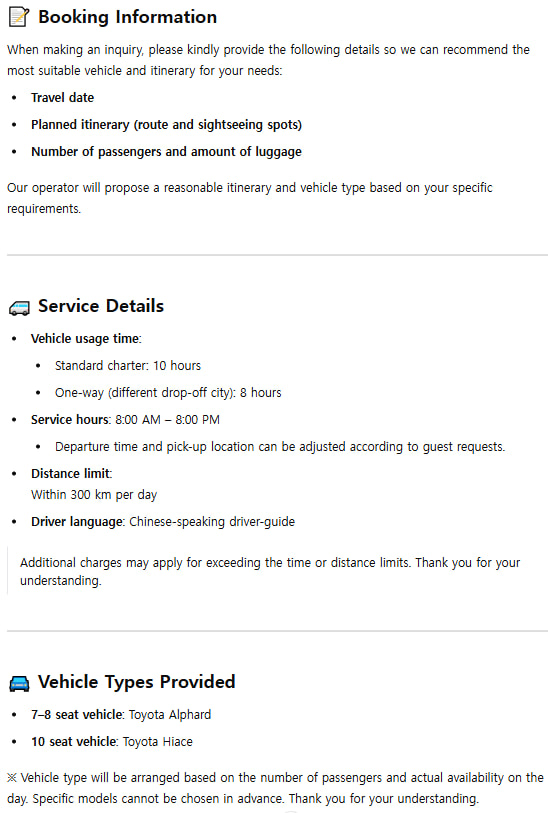The image size is (548, 813).
Task: Click the Distance limit label
Action: (72, 473)
